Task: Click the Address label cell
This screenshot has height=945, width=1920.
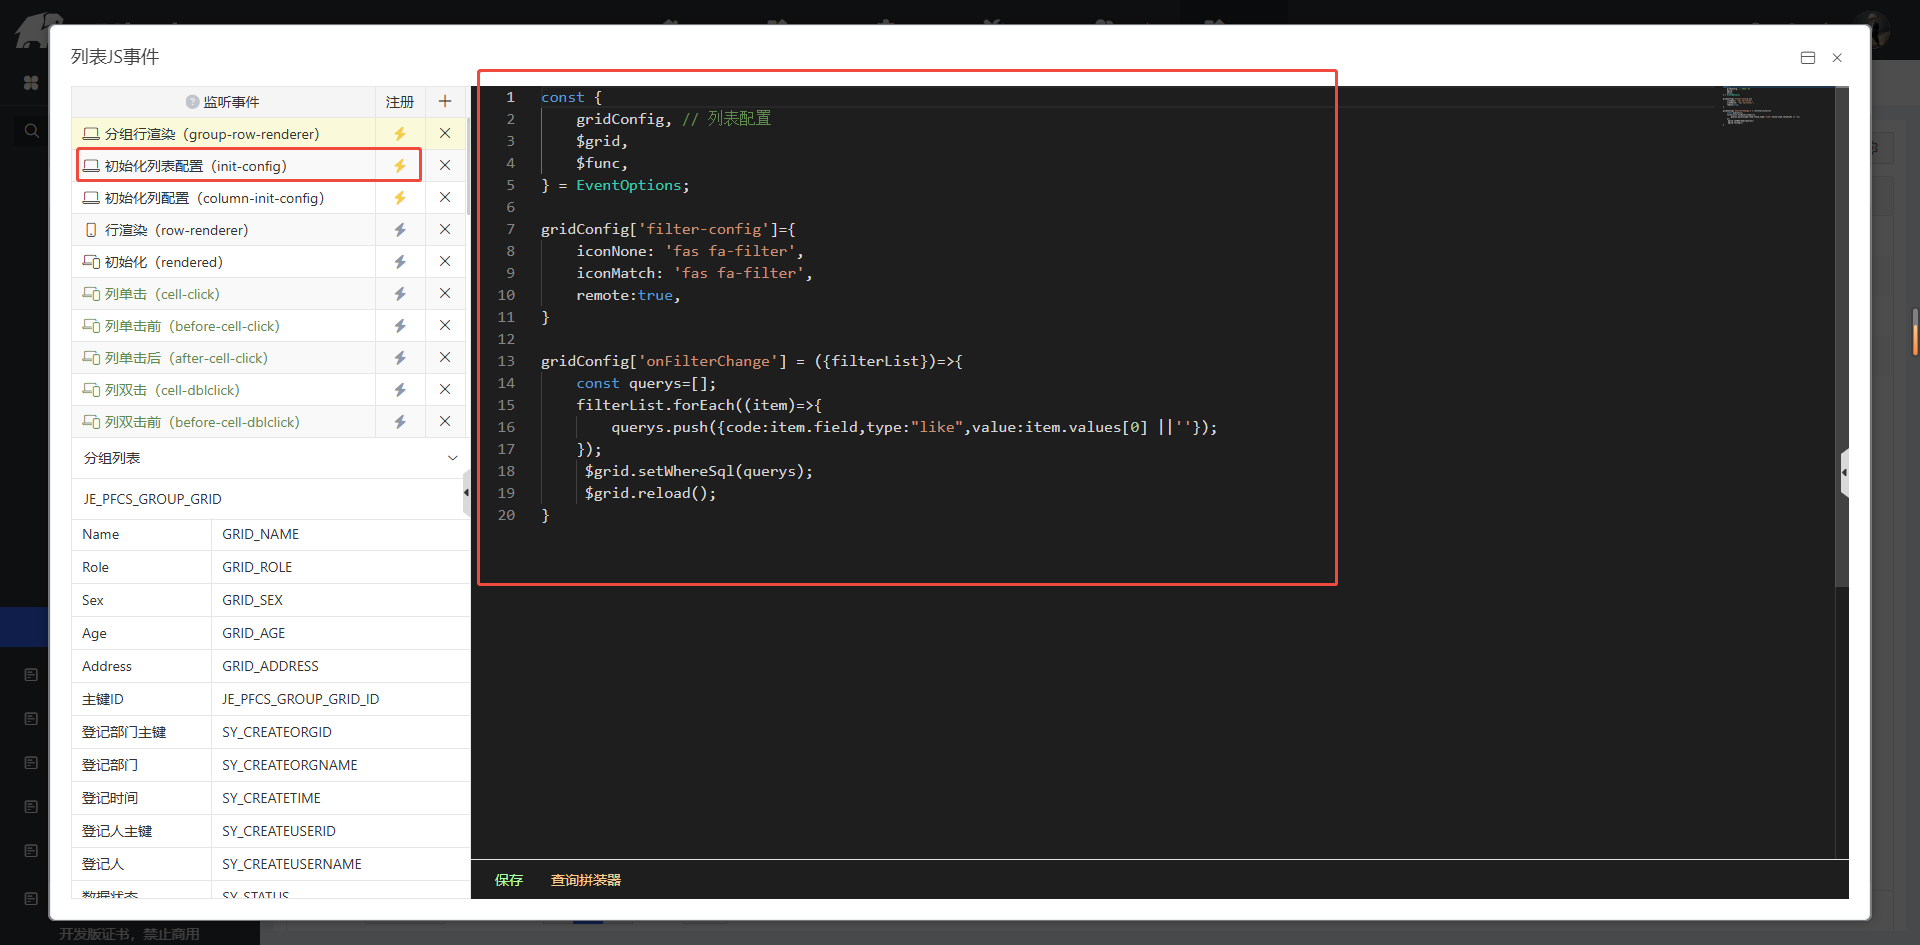Action: coord(141,666)
